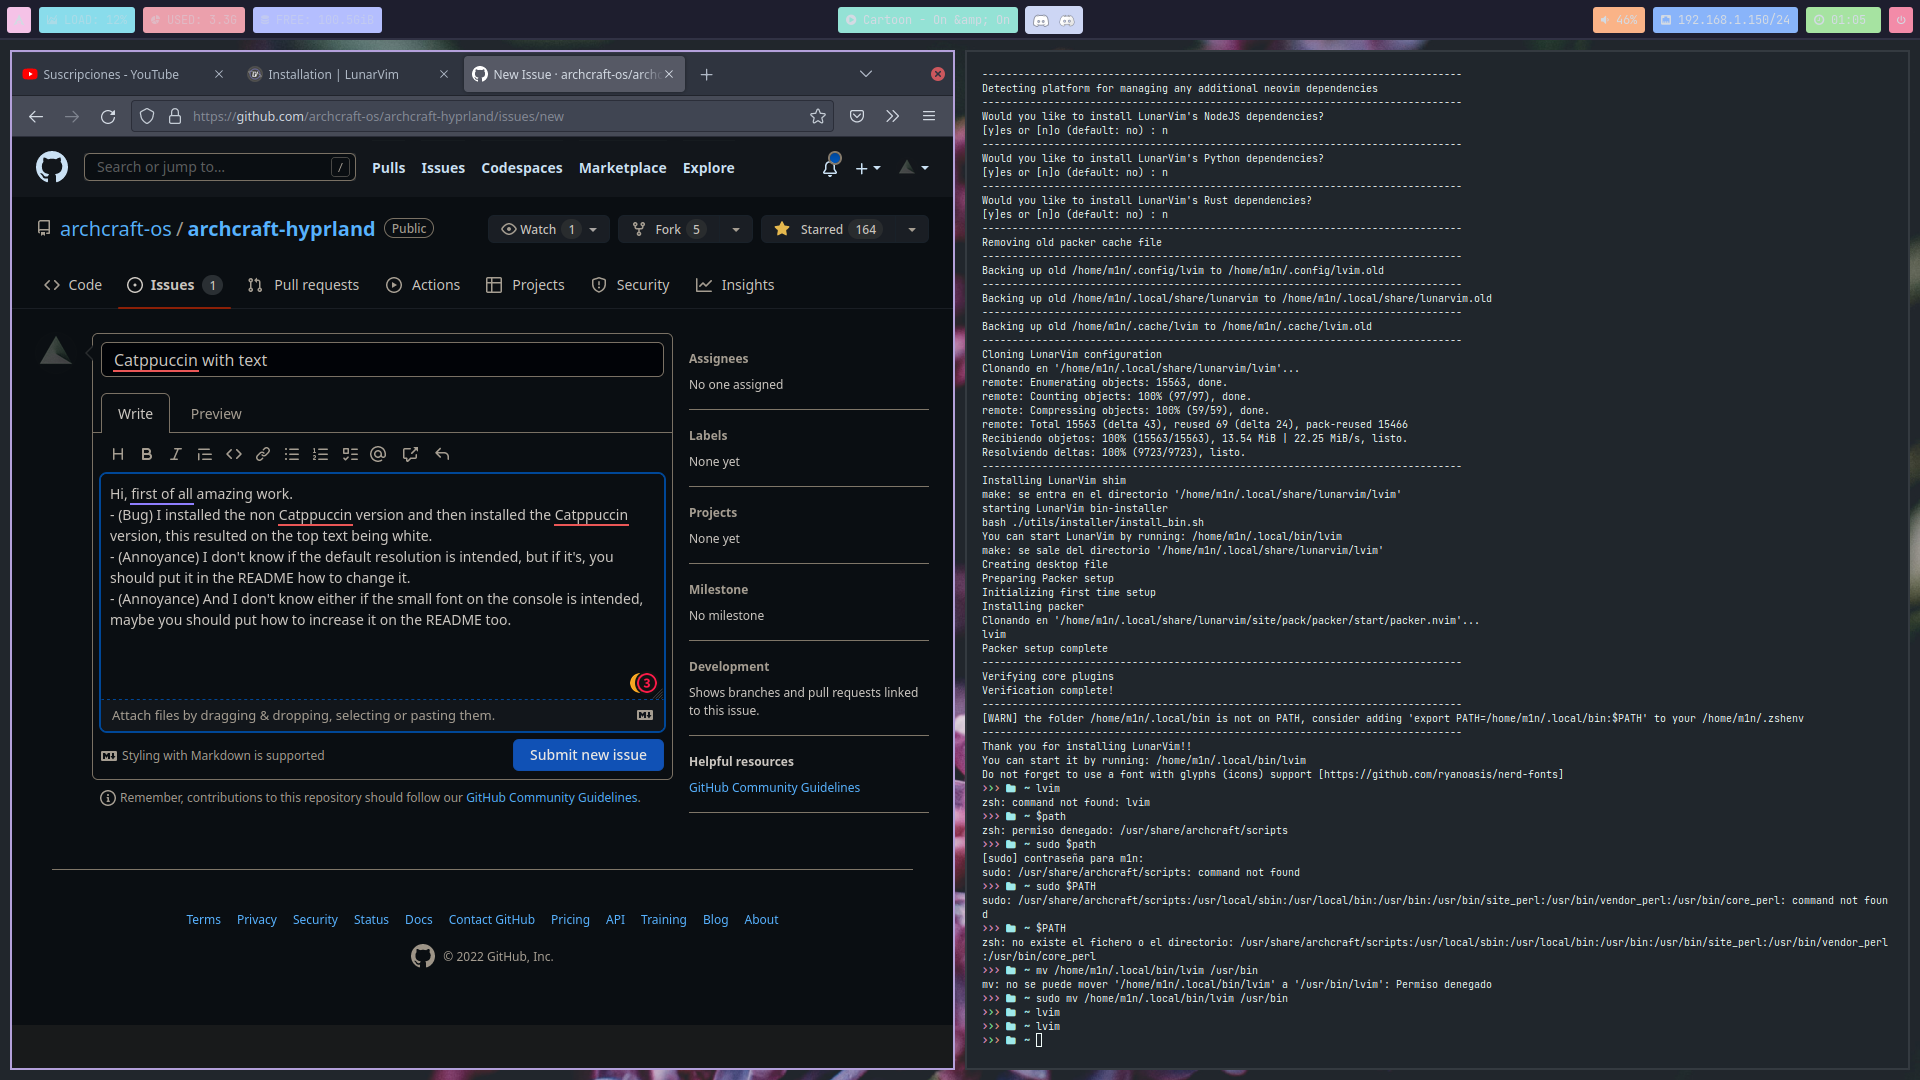Insert a numbered list in the comment
Viewport: 1920px width, 1080px height.
[x=320, y=454]
